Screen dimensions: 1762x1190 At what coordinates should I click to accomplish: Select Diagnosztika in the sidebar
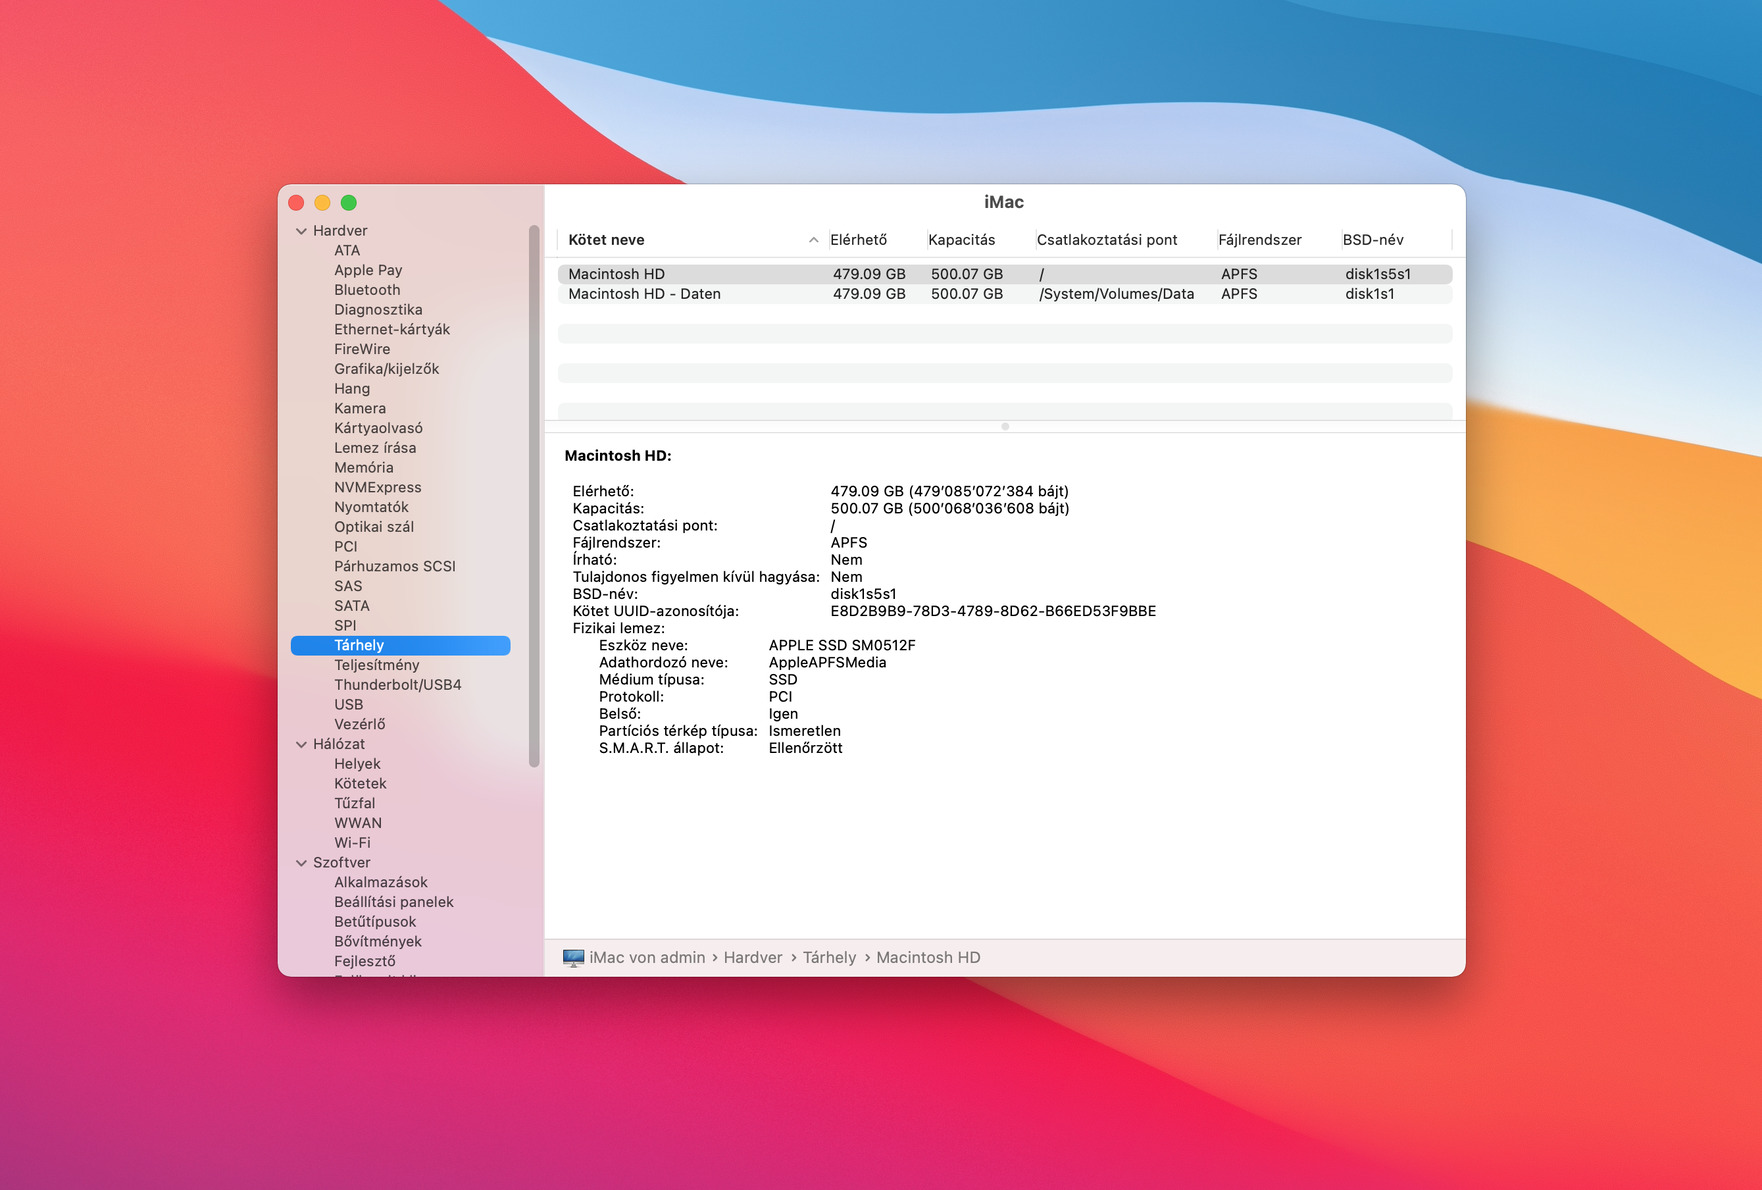[x=378, y=310]
